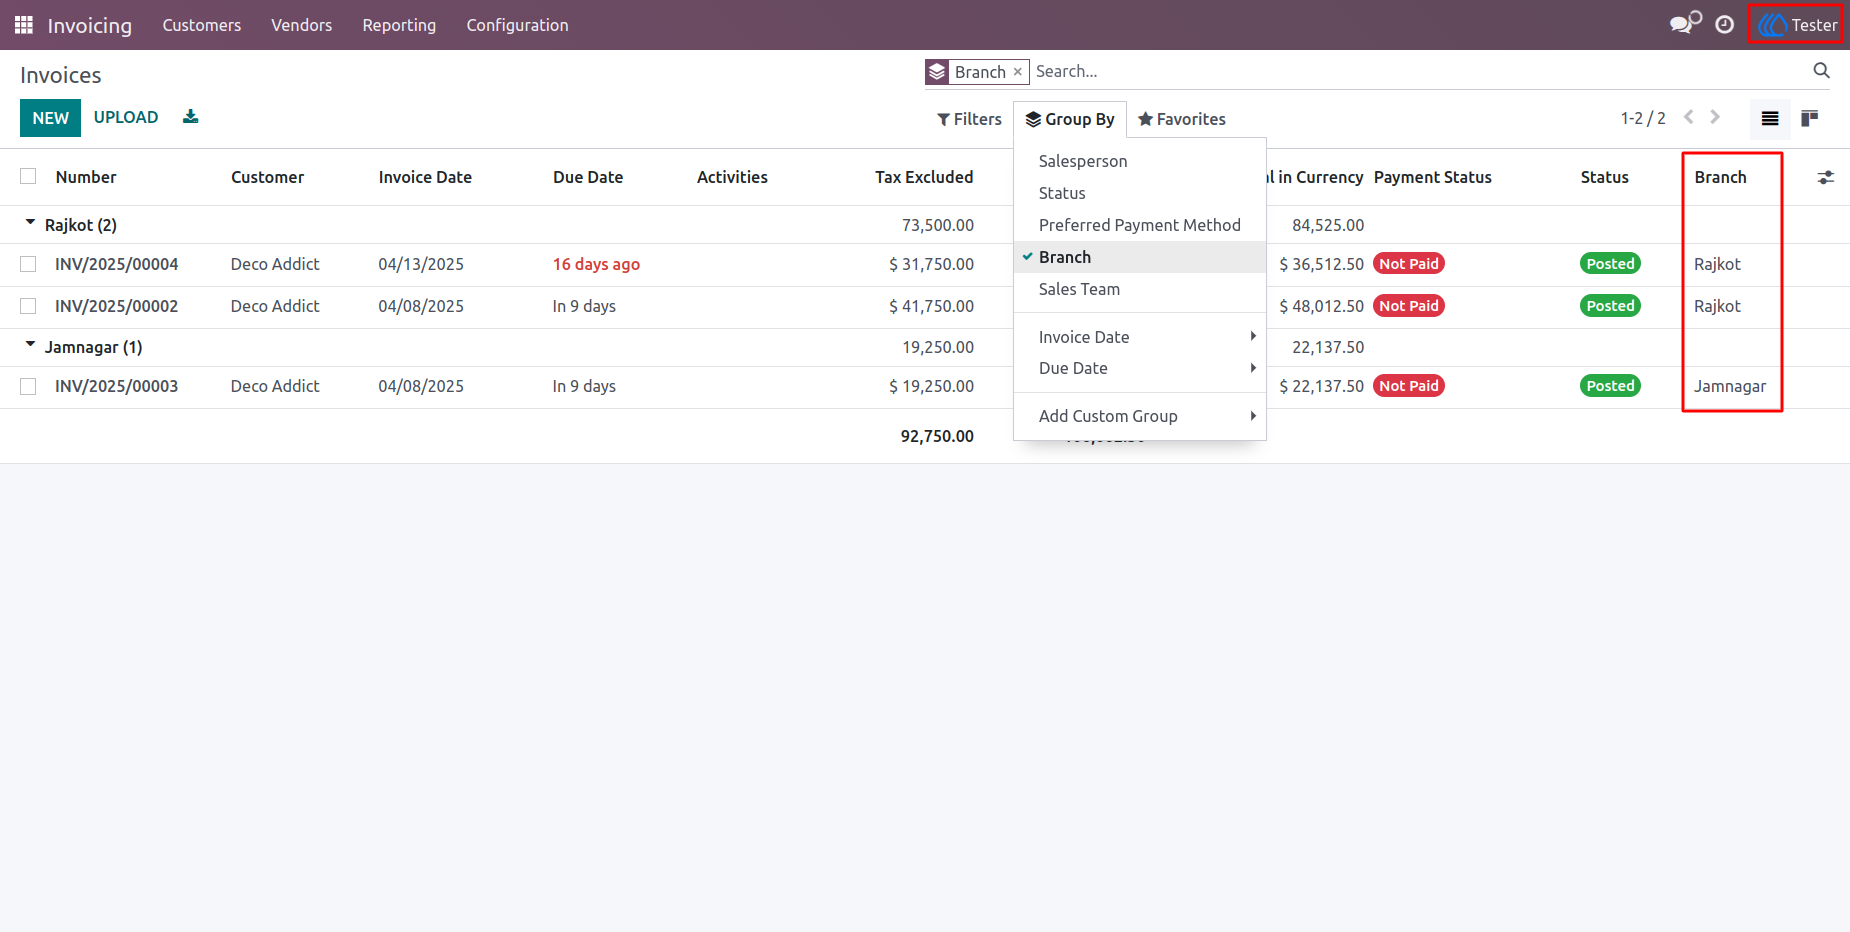
Task: Open the conversations chat icon
Action: (1685, 24)
